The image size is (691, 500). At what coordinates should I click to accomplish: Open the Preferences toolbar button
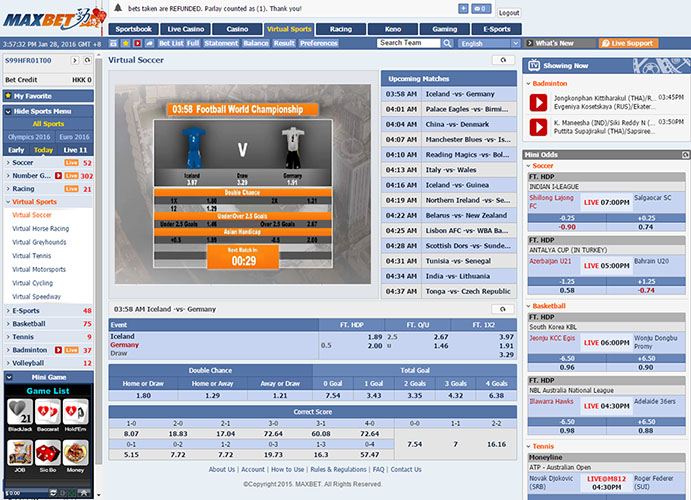click(x=319, y=43)
